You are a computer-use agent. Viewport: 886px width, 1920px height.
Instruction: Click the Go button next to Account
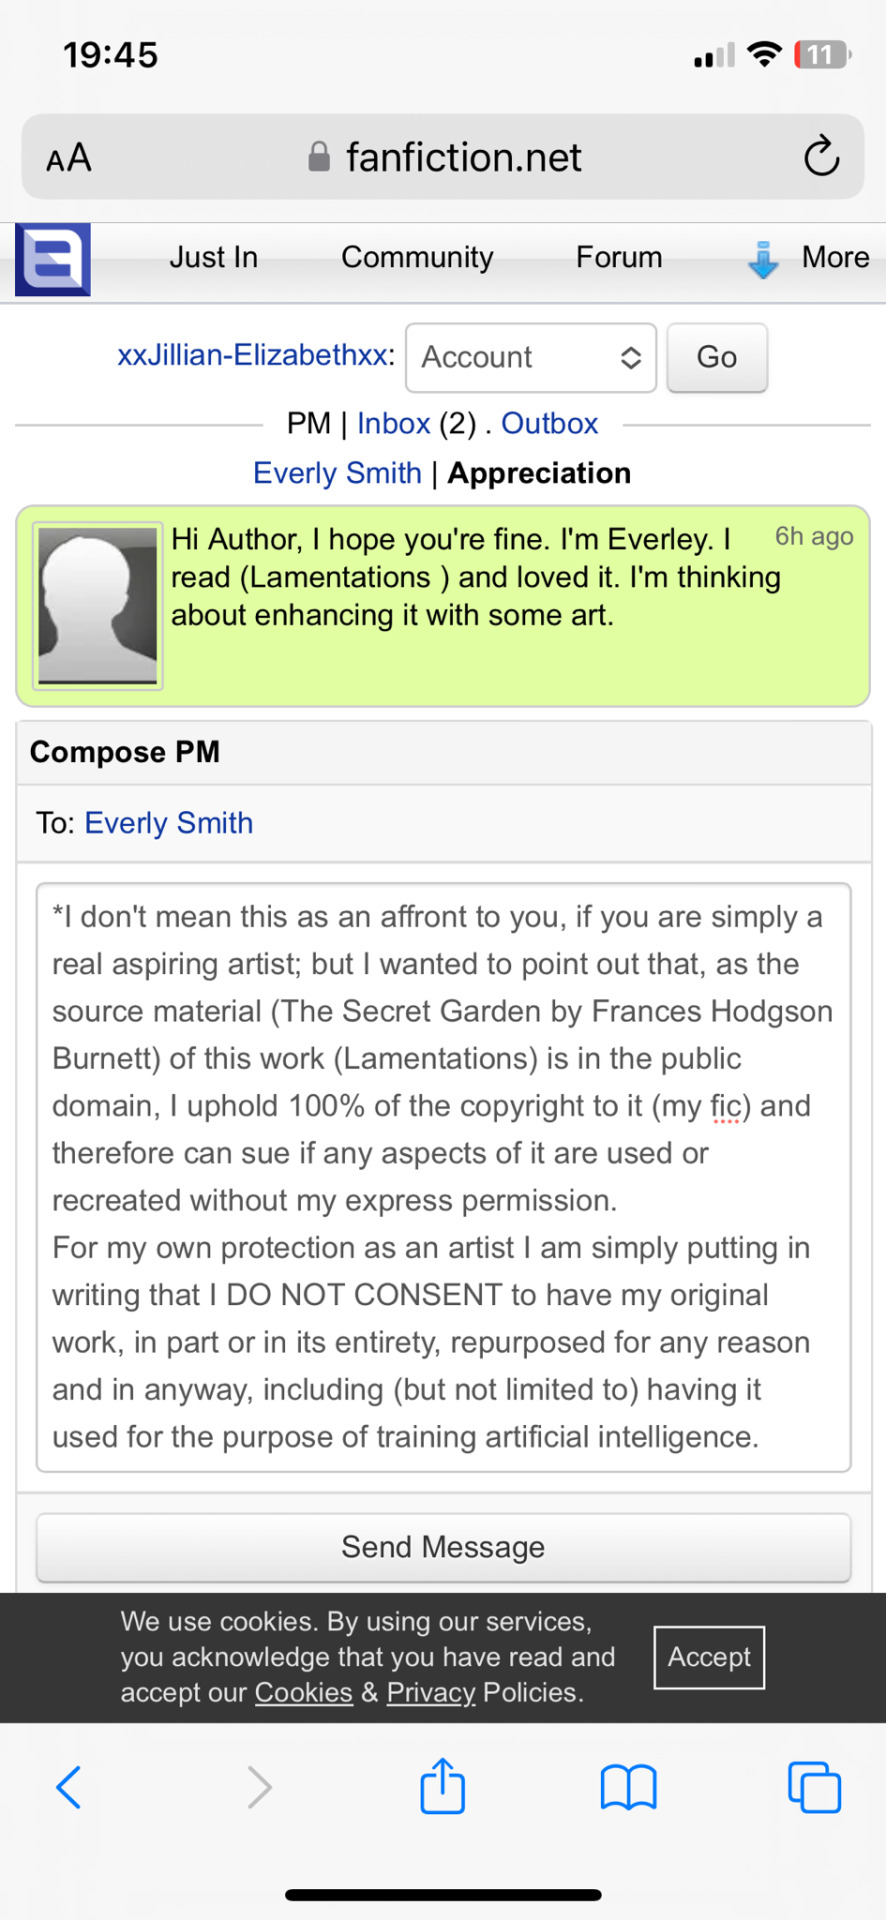coord(717,357)
